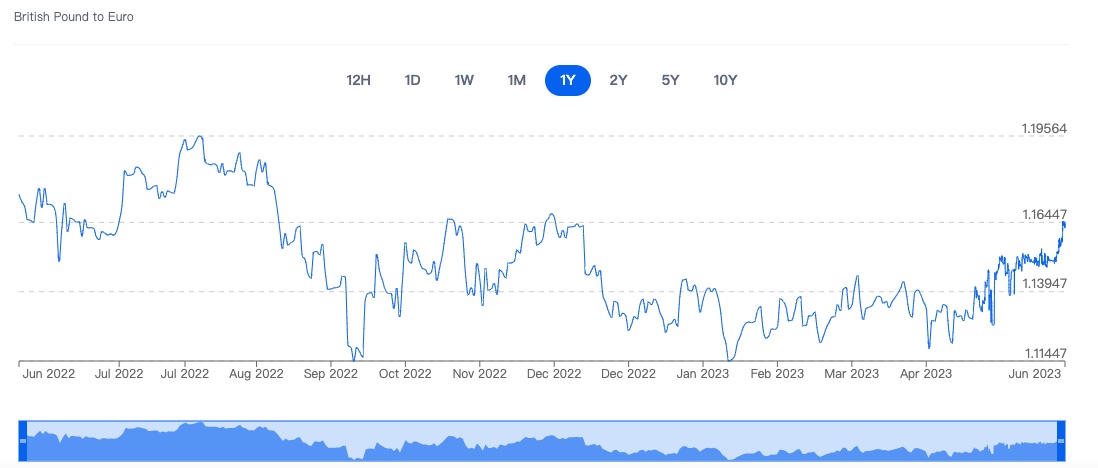Click the British Pound to Euro title
The width and height of the screenshot is (1098, 468).
pyautogui.click(x=74, y=17)
